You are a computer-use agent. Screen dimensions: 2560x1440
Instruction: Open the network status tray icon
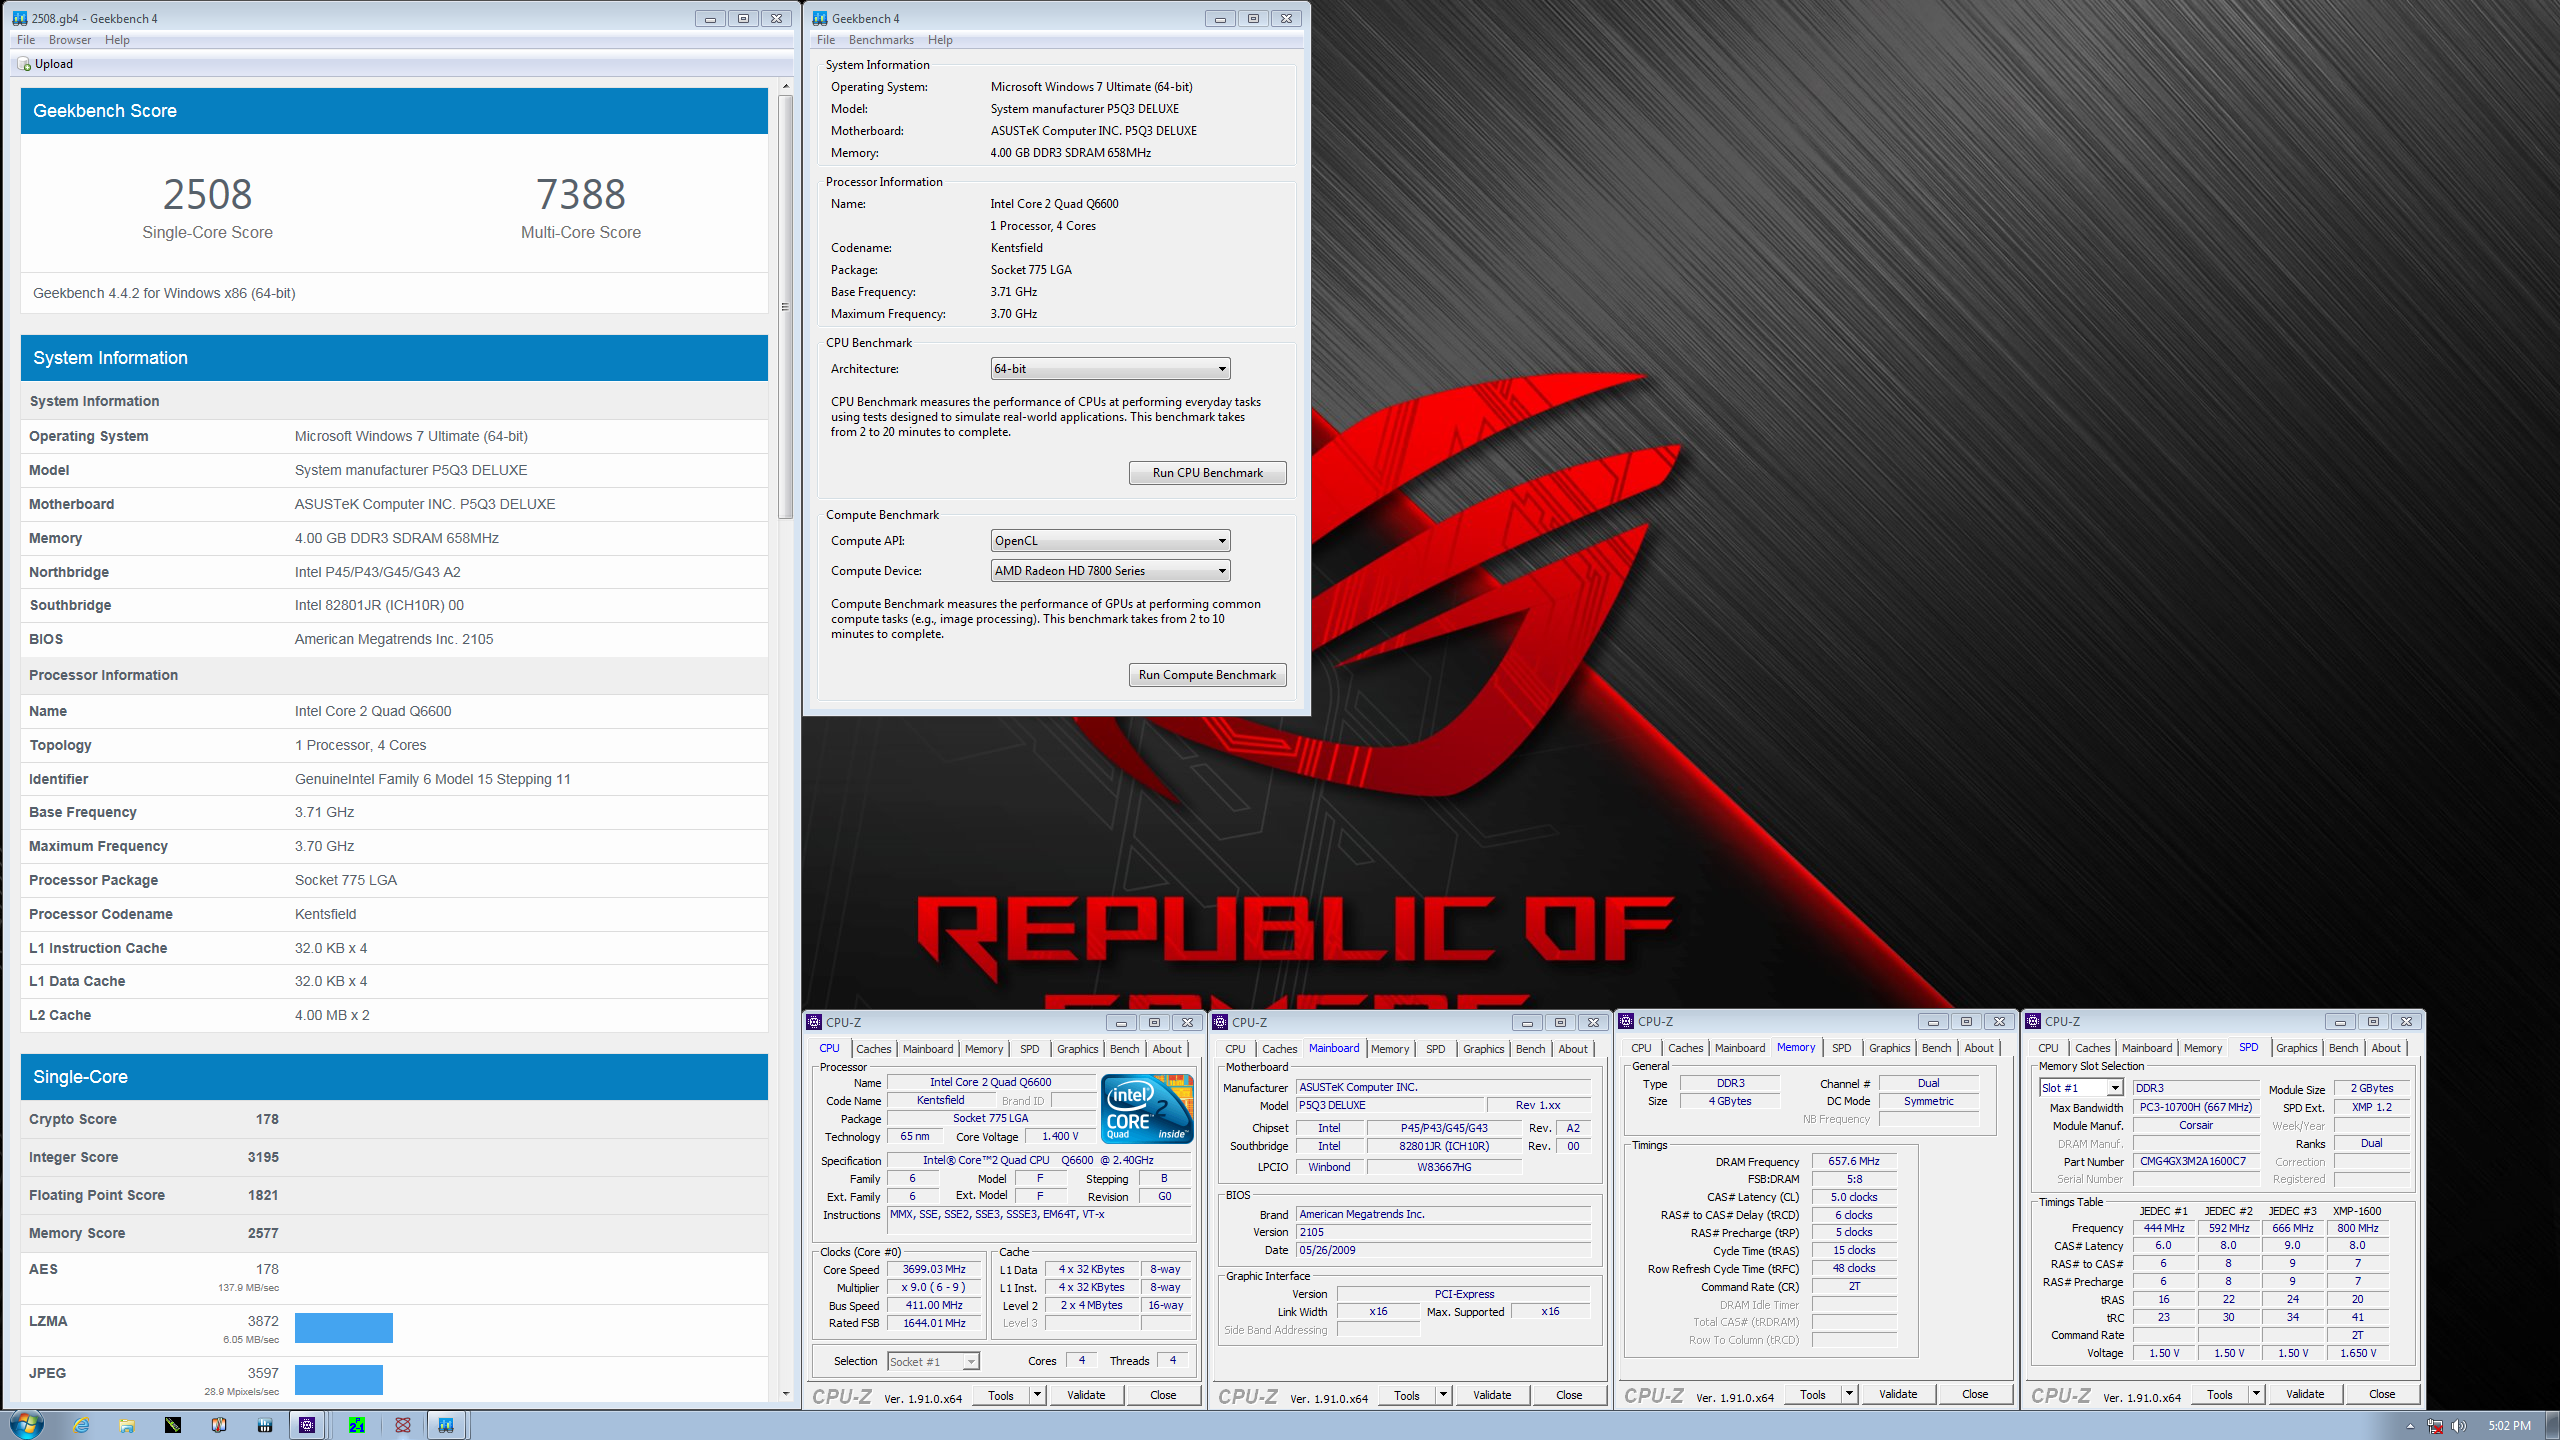point(2435,1426)
